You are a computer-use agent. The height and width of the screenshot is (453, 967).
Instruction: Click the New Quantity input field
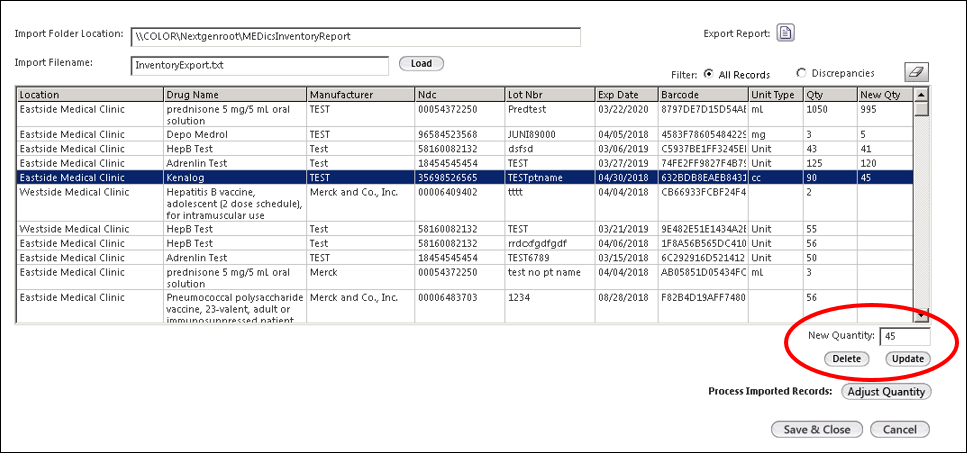905,337
